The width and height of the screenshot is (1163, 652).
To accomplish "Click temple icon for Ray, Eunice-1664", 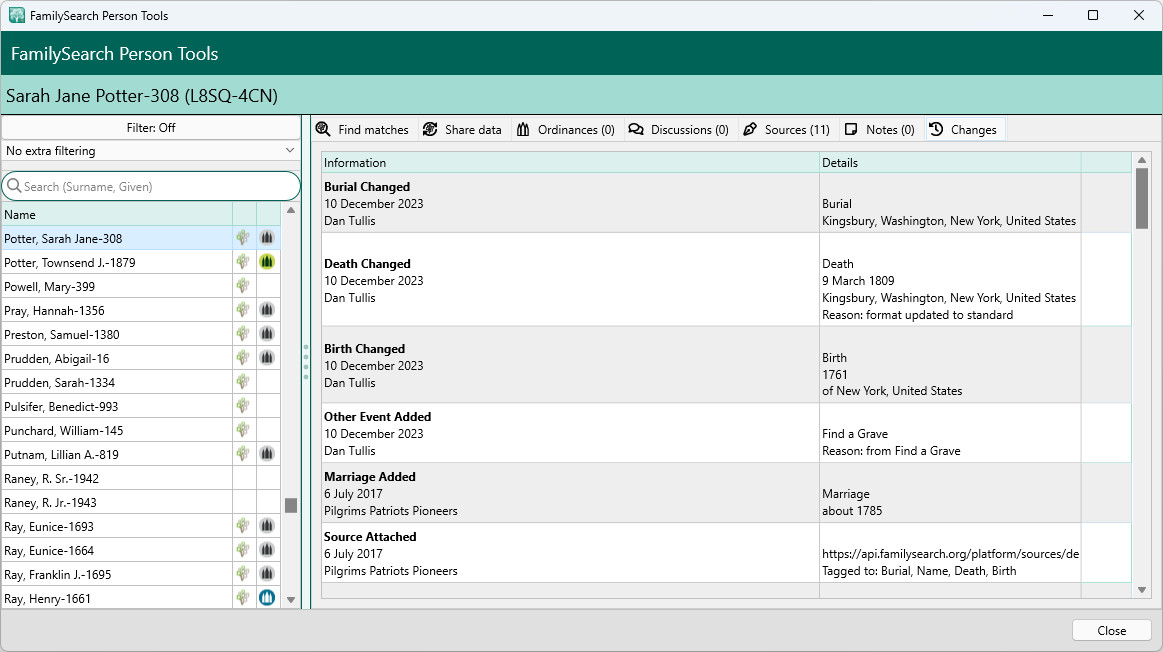I will coord(267,550).
